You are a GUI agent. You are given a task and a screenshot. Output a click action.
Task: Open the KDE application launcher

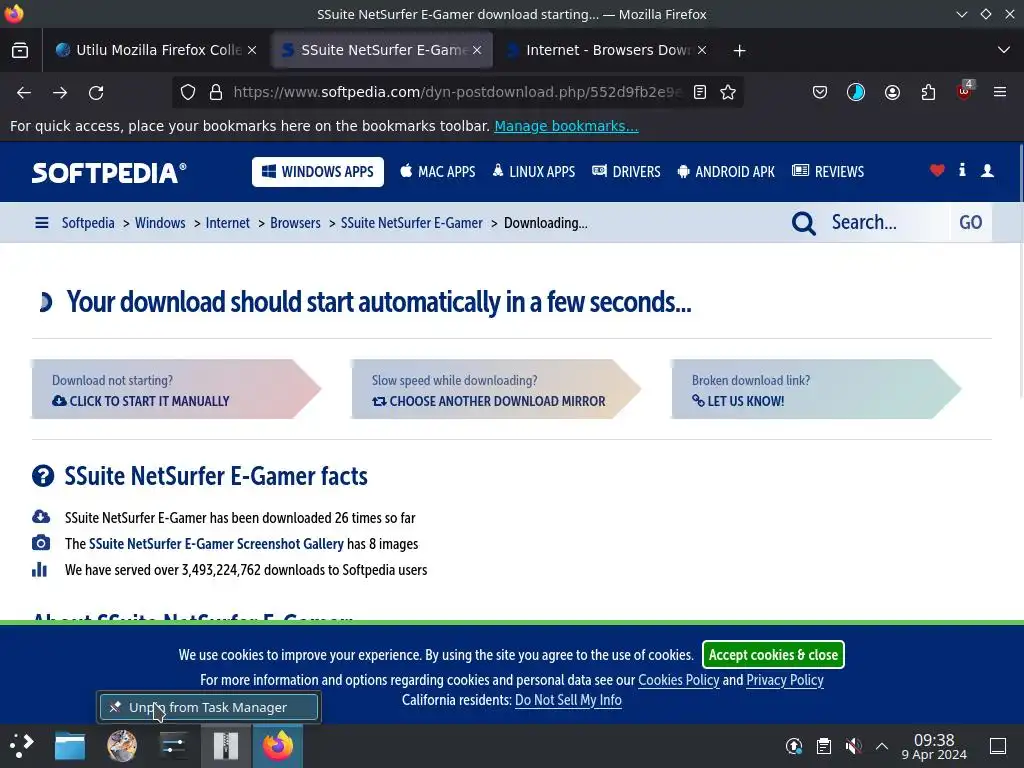tap(21, 746)
